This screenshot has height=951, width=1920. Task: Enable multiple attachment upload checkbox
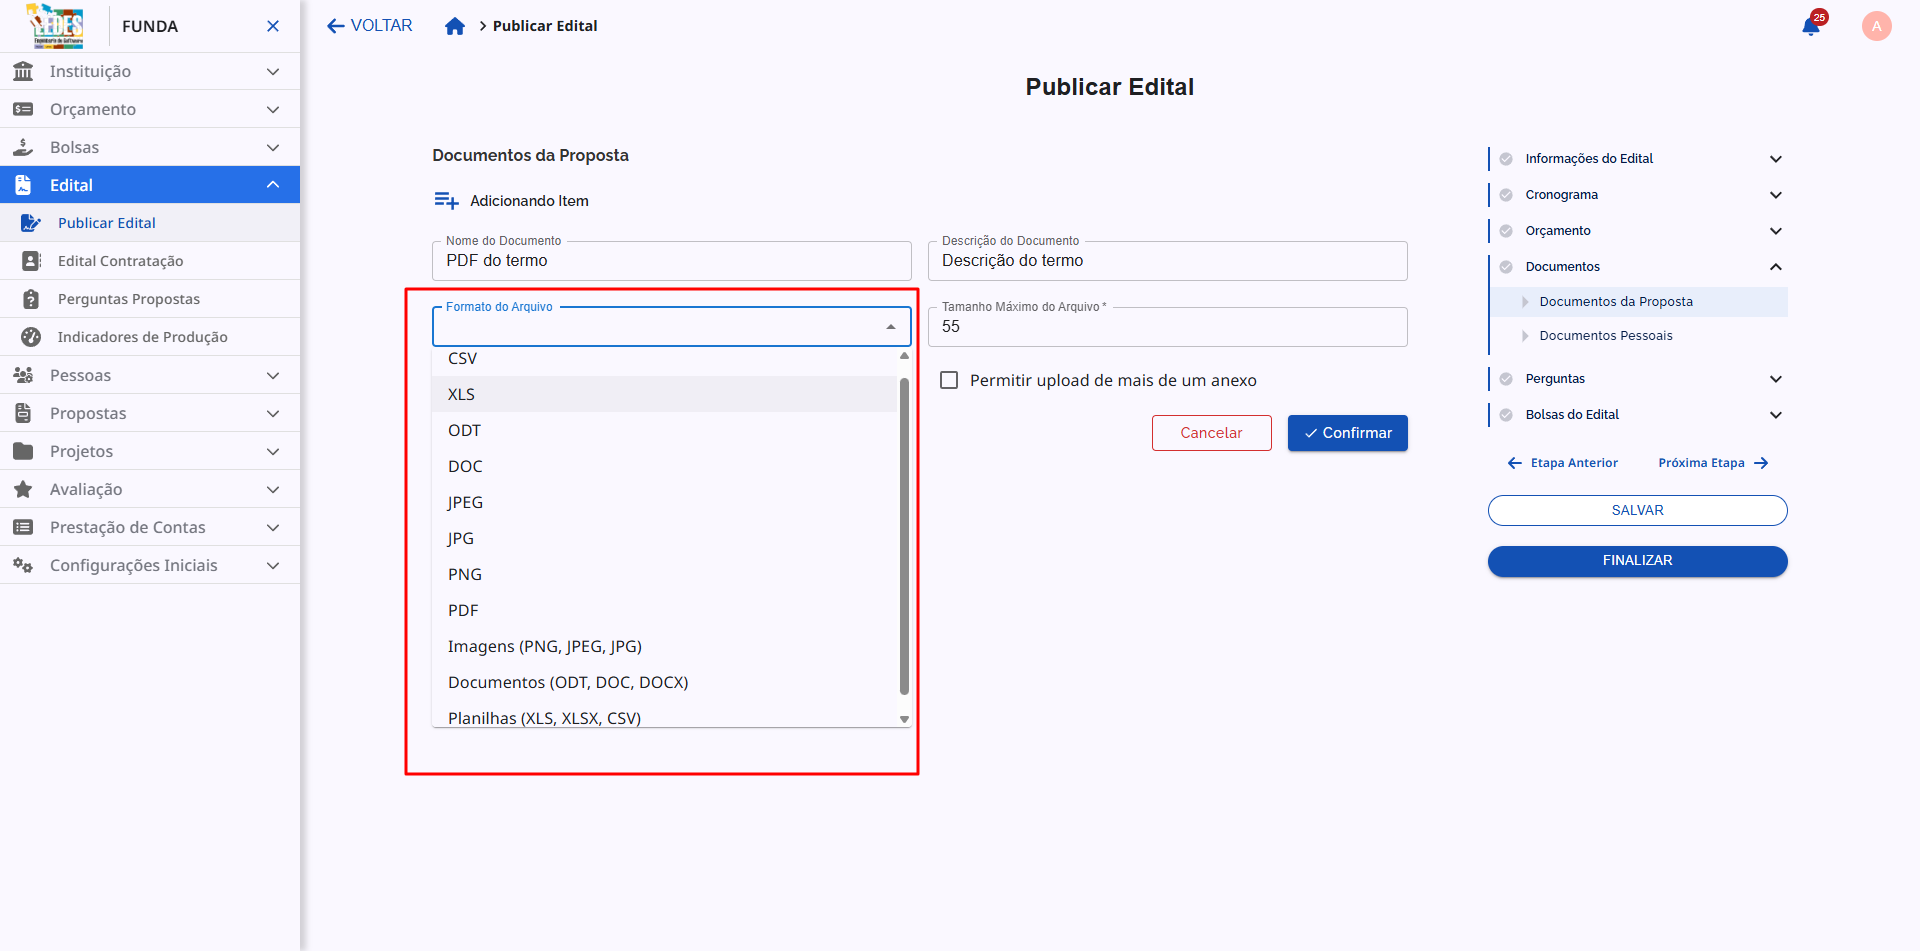point(949,380)
